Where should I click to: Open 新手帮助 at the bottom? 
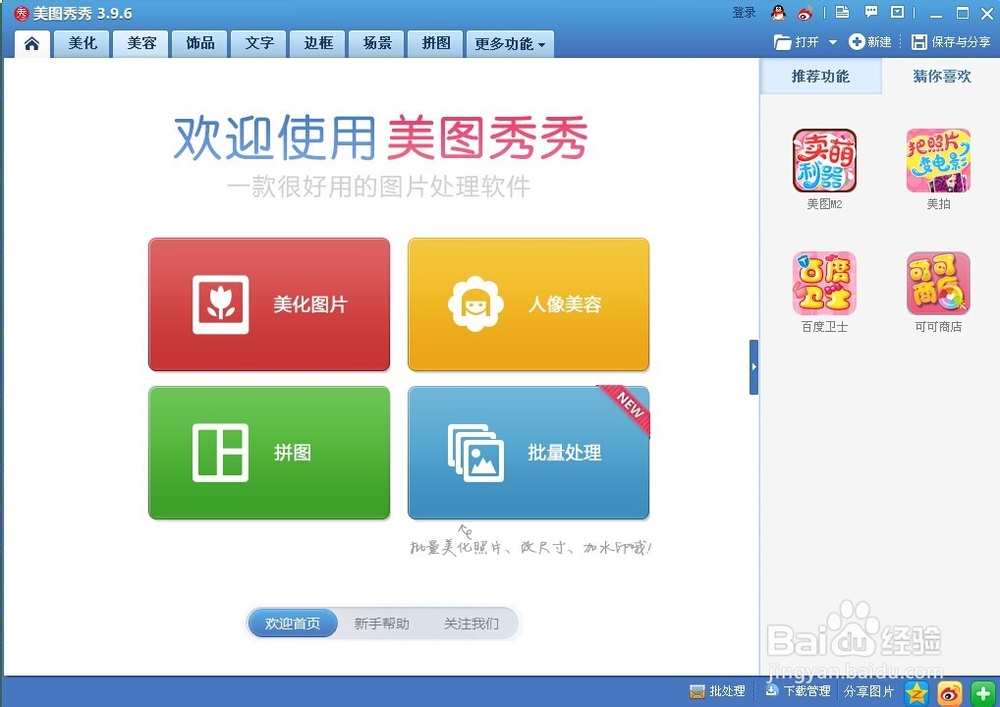381,622
